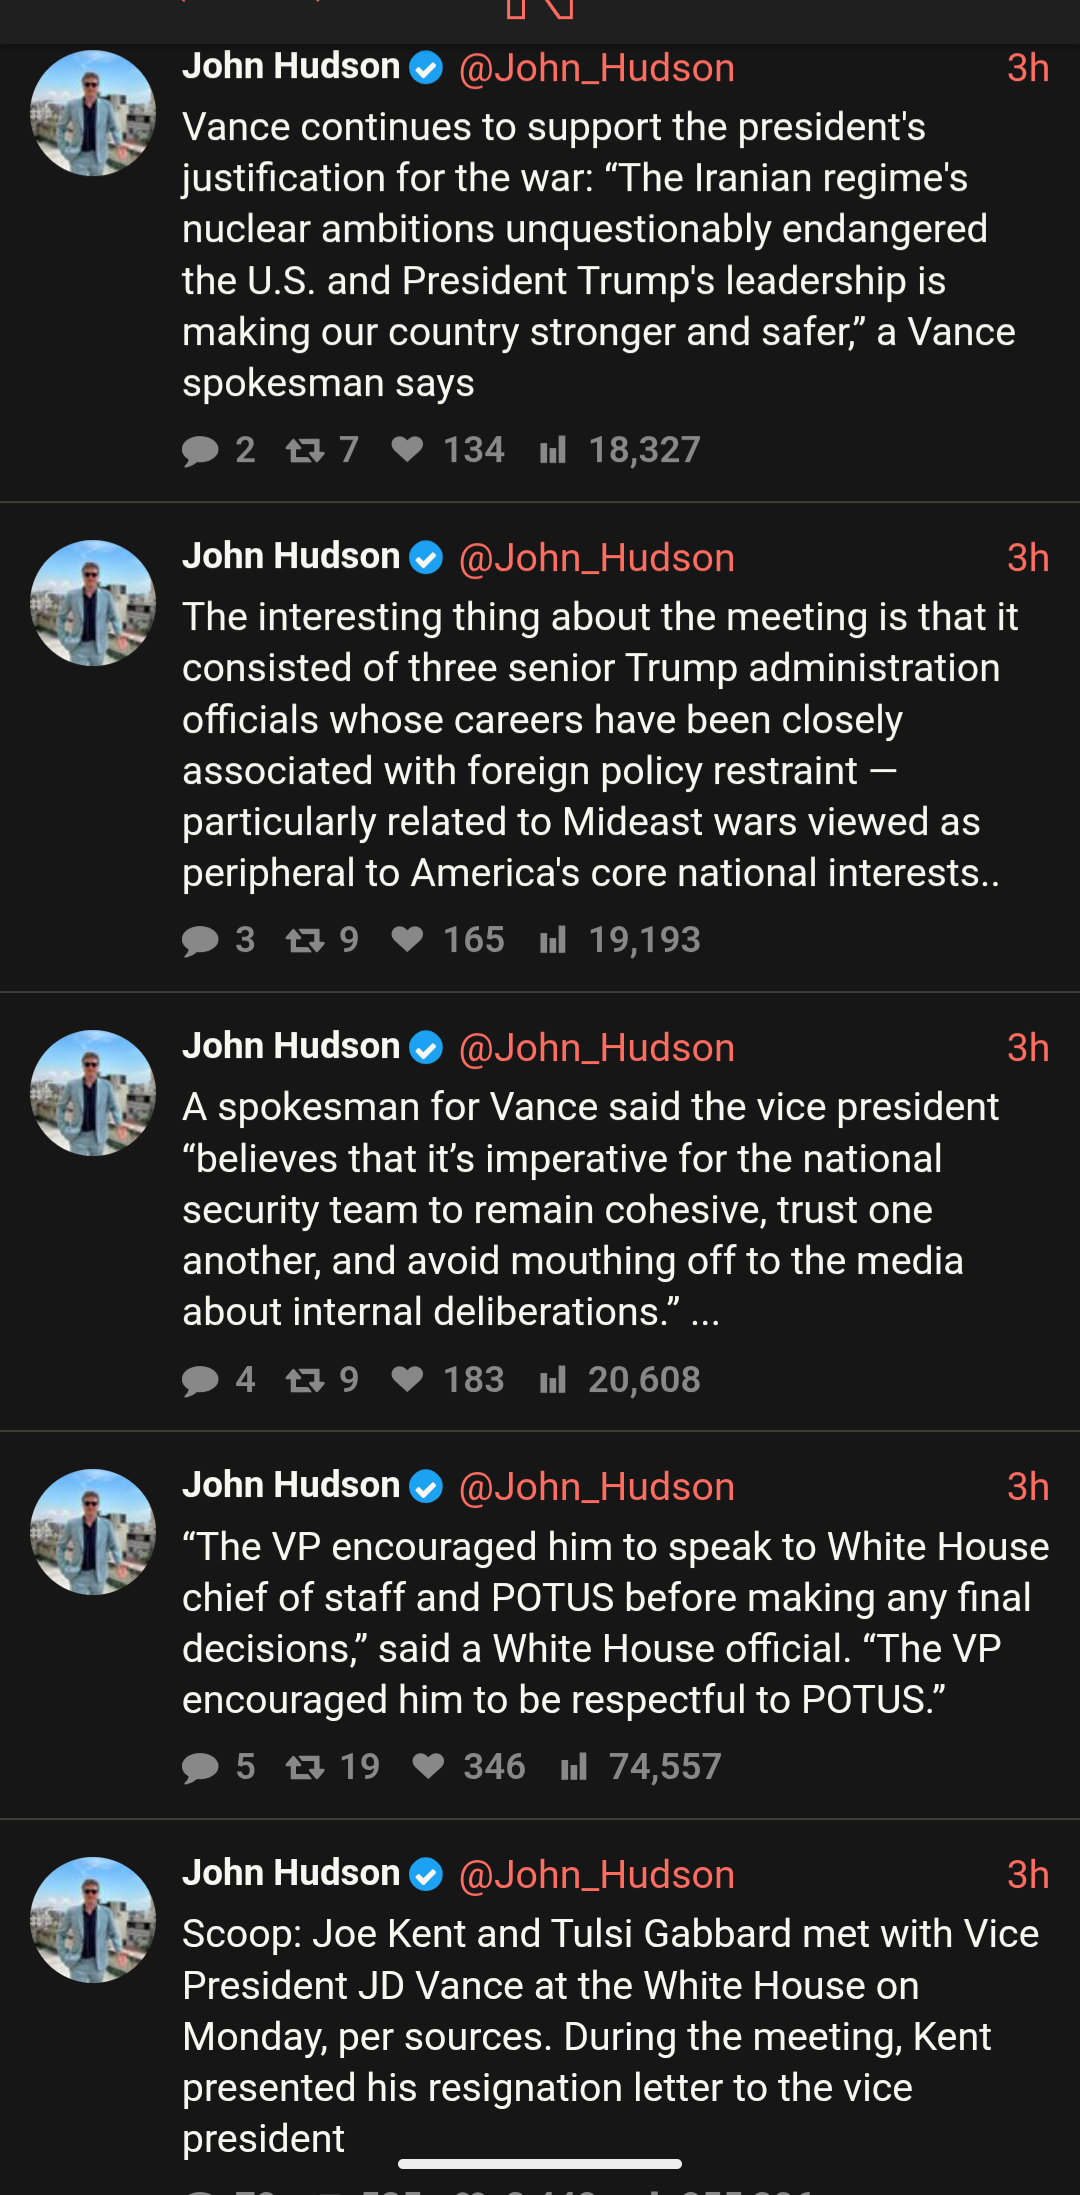Reply to the tweet with 5 comments
The width and height of the screenshot is (1080, 2195).
201,1768
